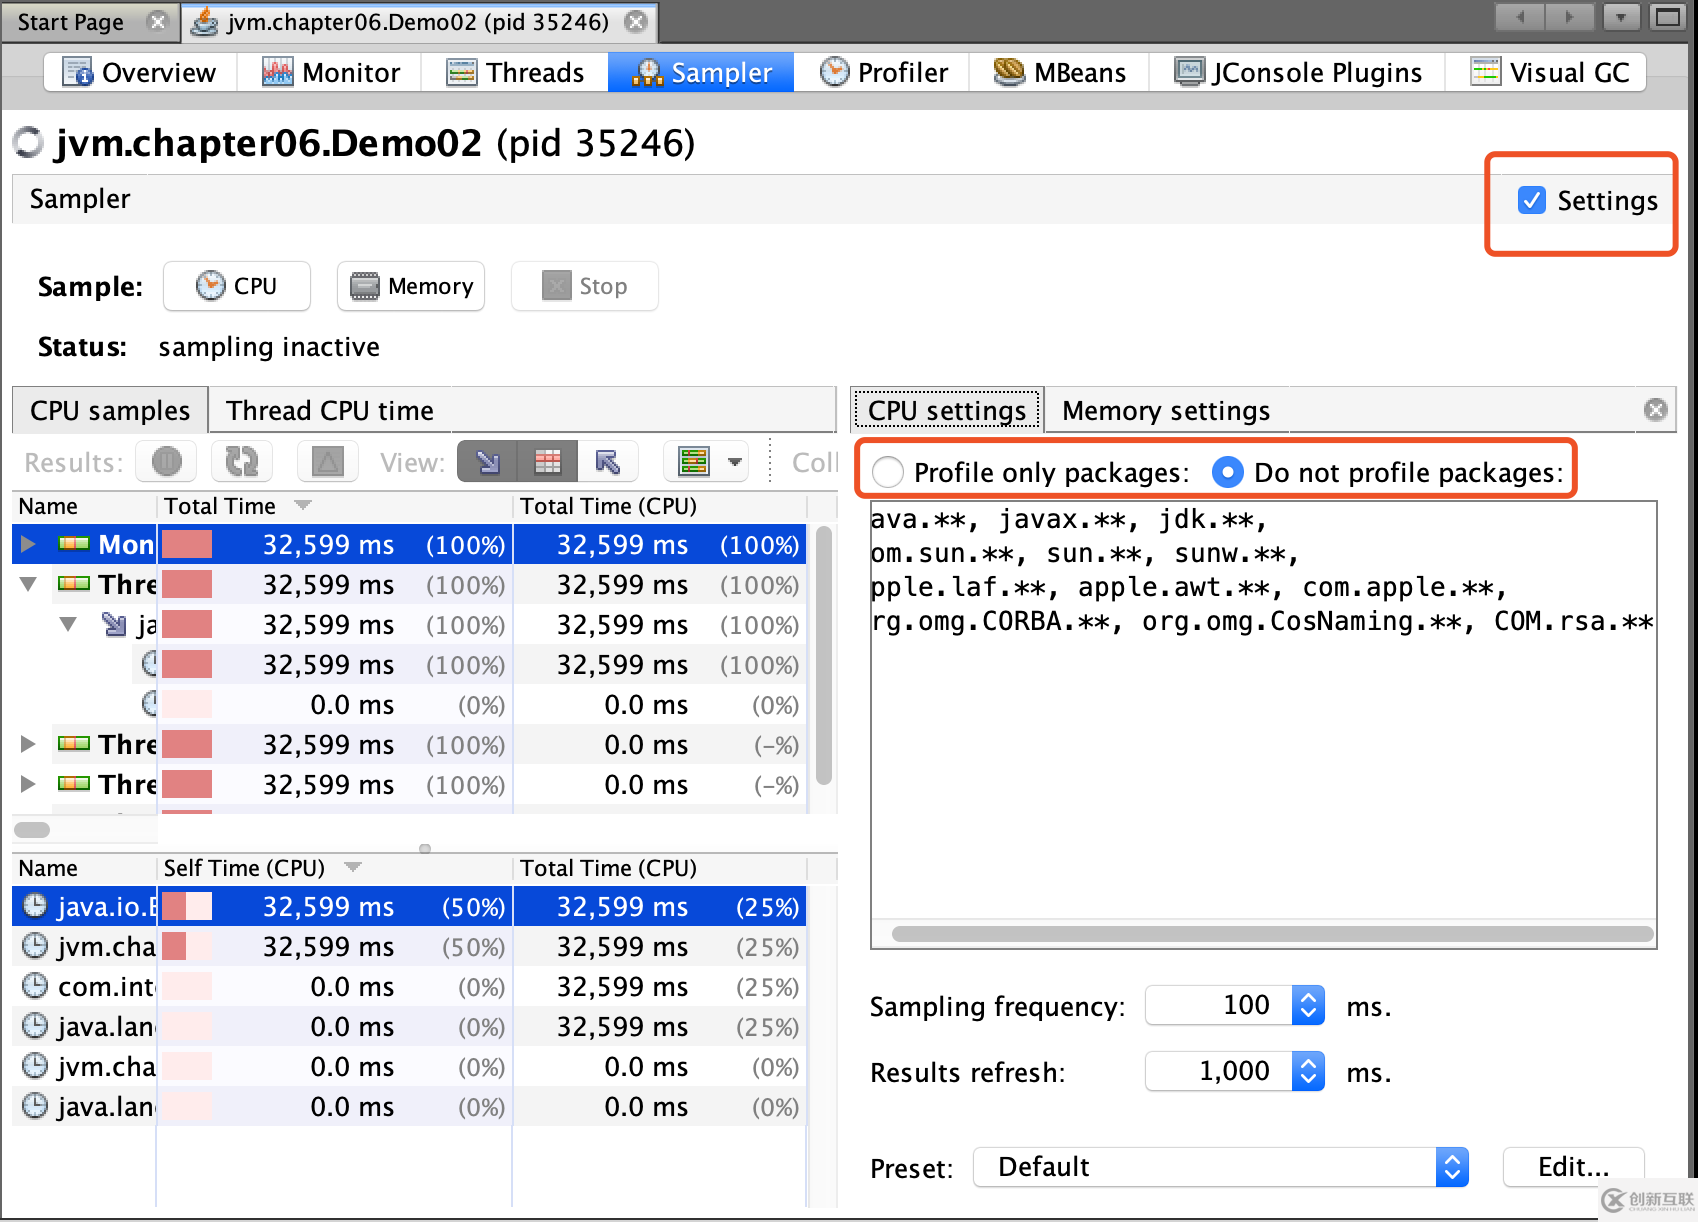Screen dimensions: 1698x1222
Task: Click the packages list horizontal scrollbar
Action: tap(1272, 933)
